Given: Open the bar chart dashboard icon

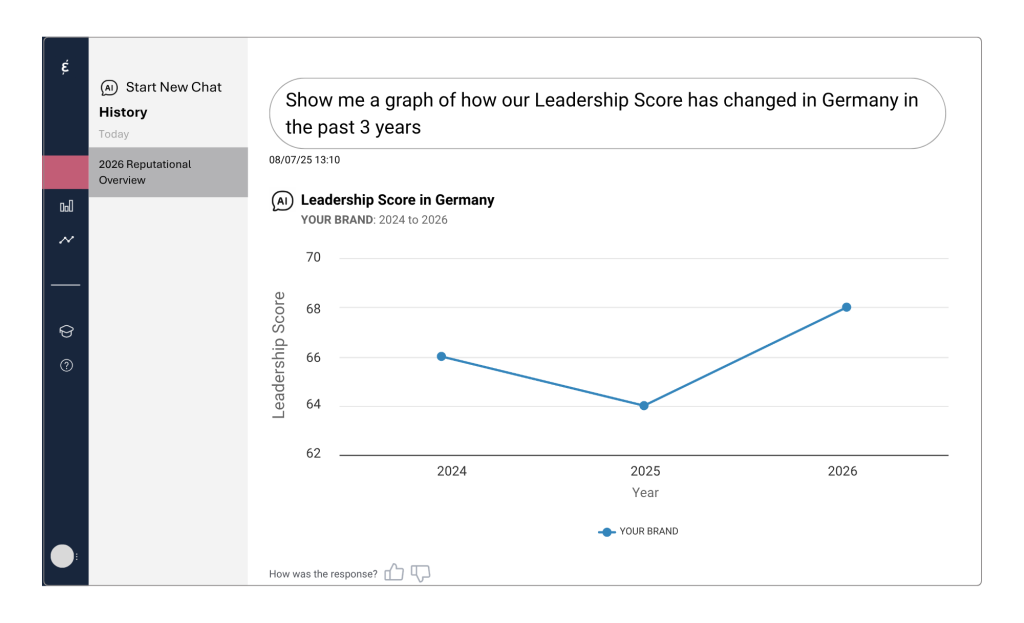Looking at the screenshot, I should tap(66, 206).
